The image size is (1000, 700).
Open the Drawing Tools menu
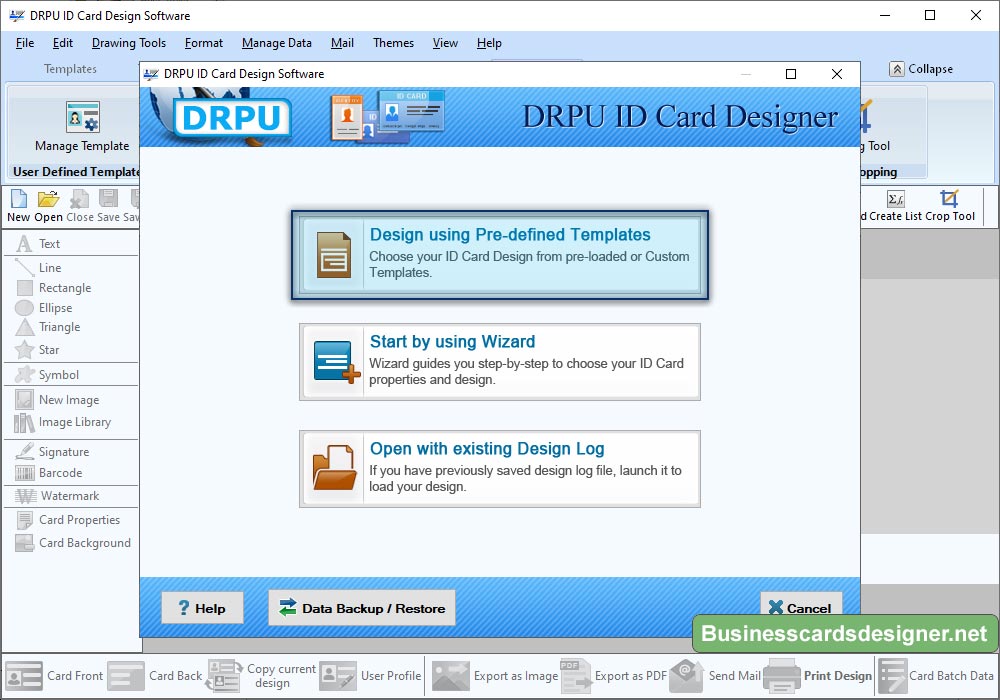coord(128,43)
